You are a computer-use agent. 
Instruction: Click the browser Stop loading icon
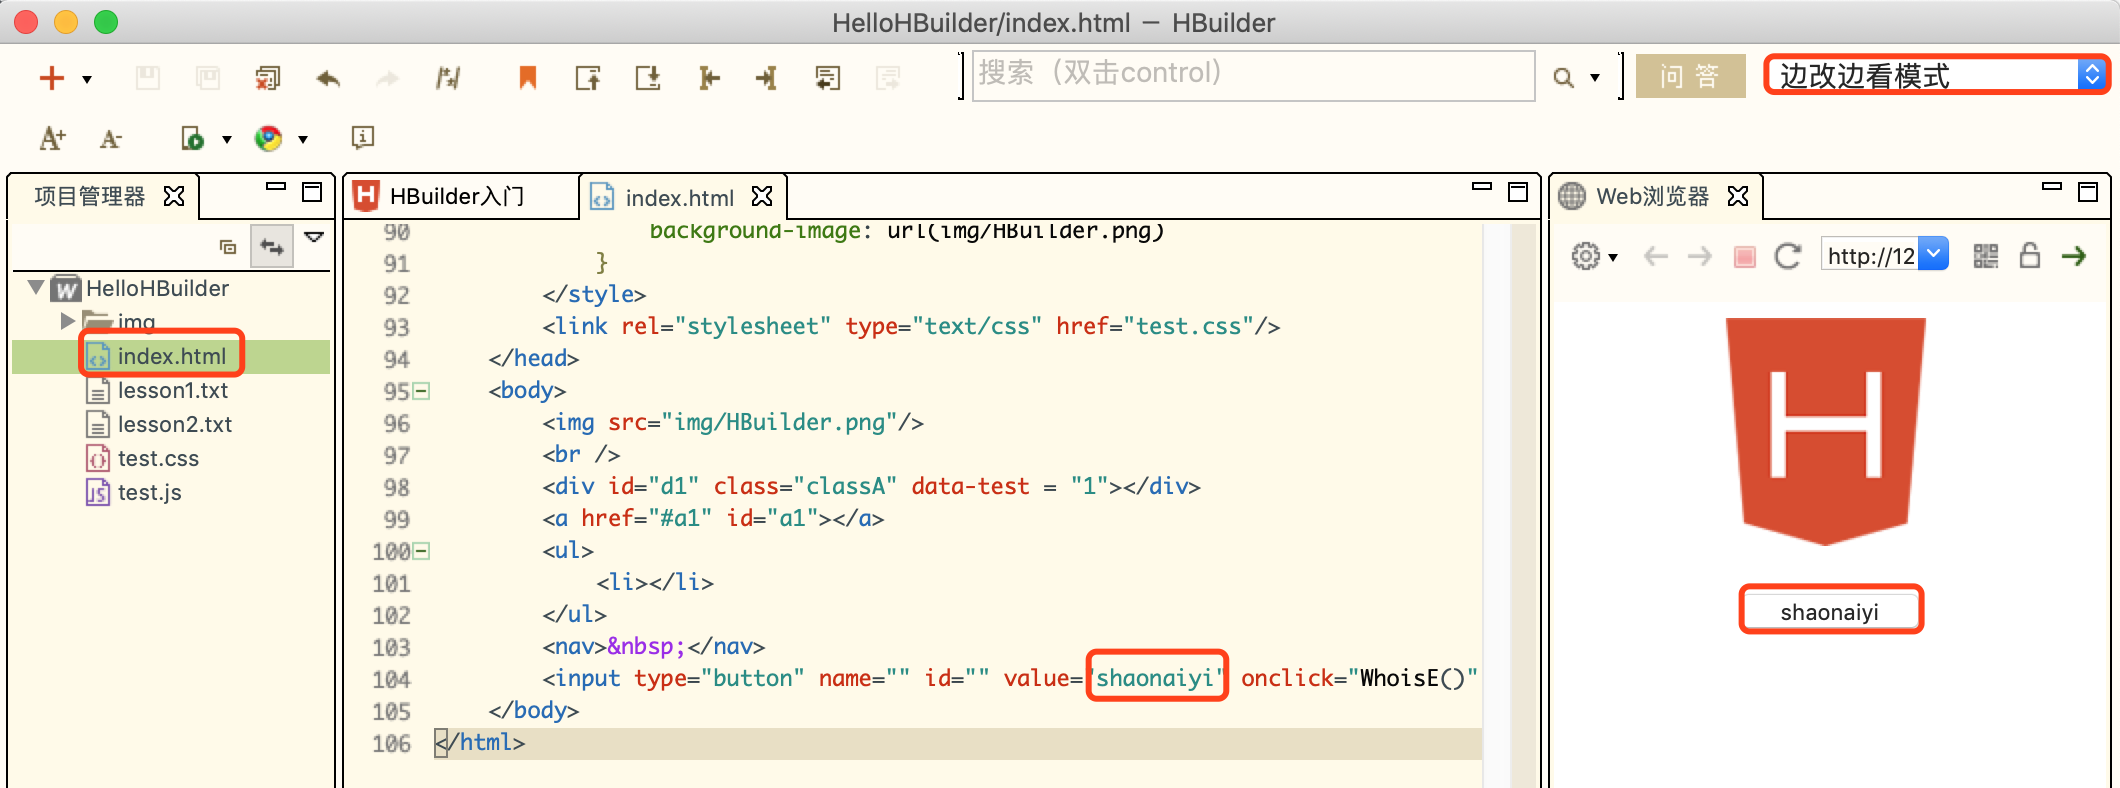[1745, 257]
